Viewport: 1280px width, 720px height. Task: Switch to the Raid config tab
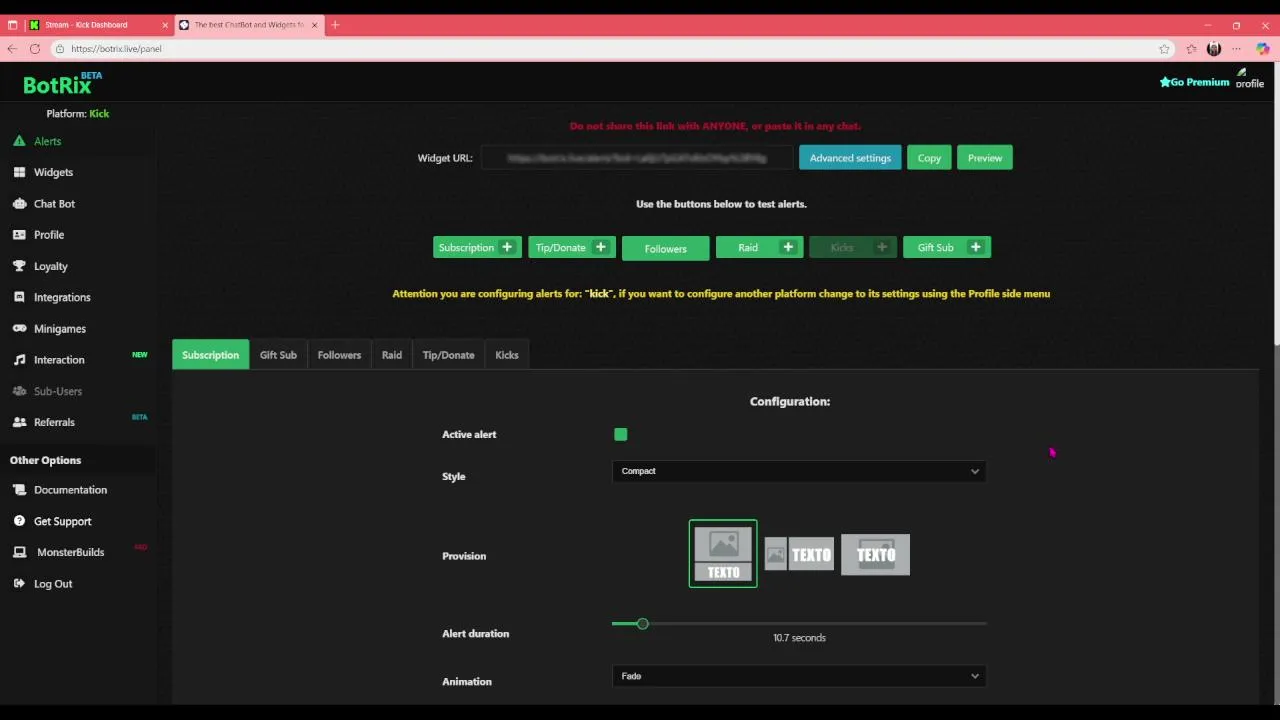click(392, 355)
